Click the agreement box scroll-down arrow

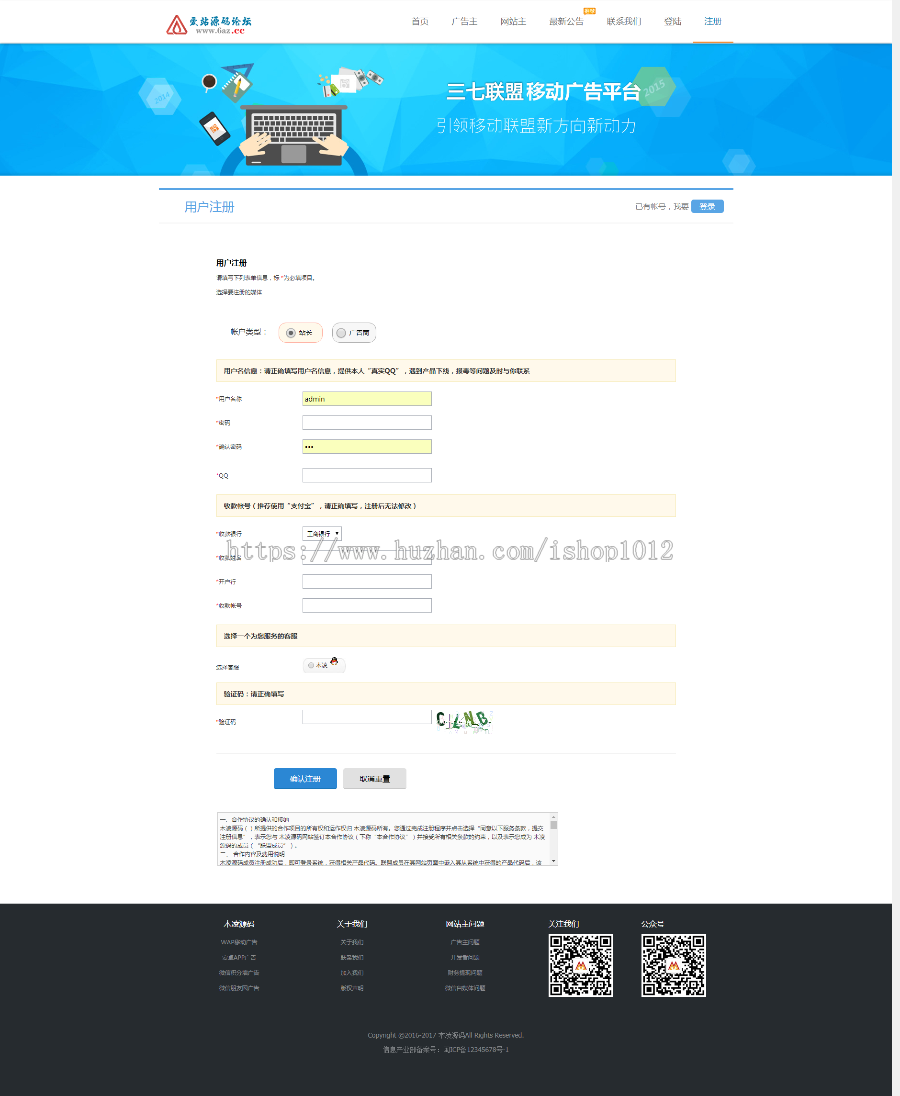tap(553, 861)
